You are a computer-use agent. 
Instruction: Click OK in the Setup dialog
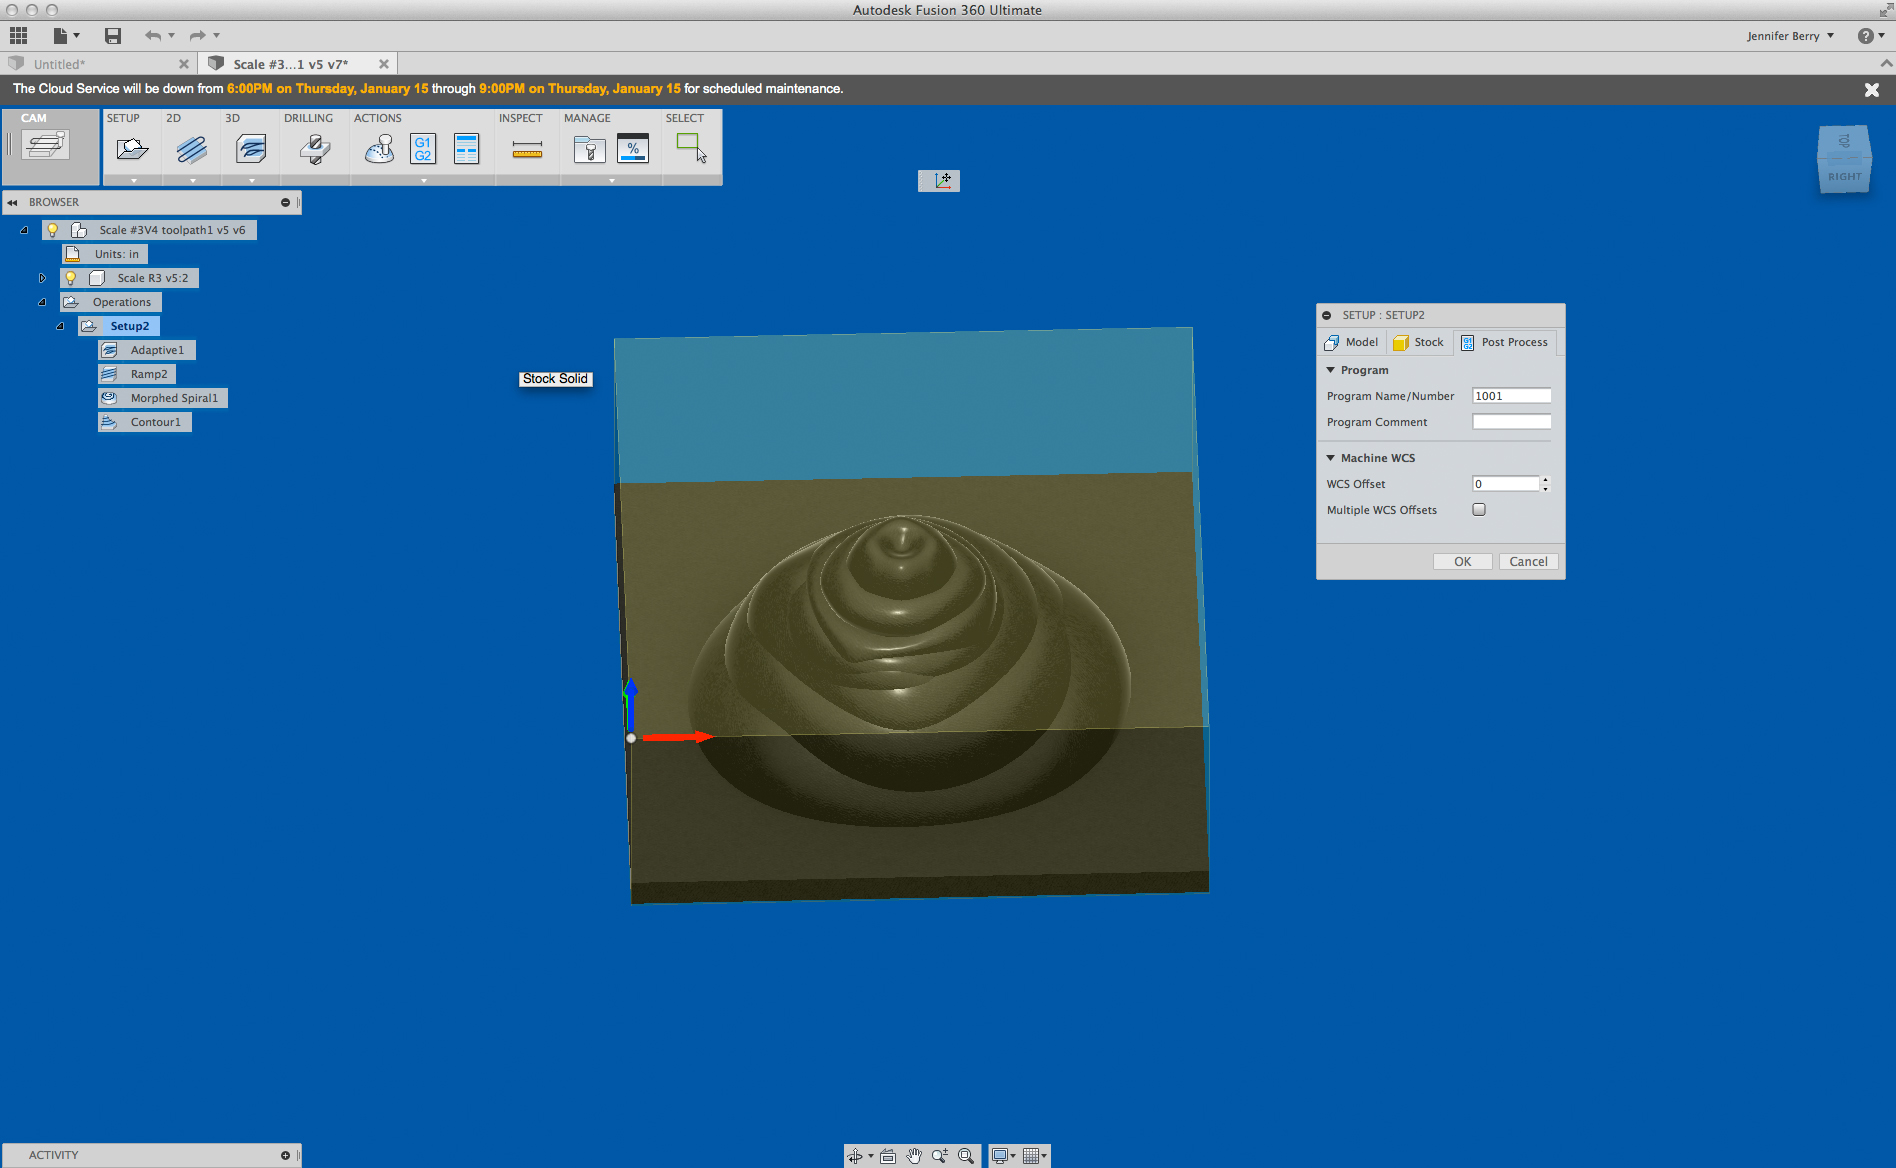(x=1462, y=561)
